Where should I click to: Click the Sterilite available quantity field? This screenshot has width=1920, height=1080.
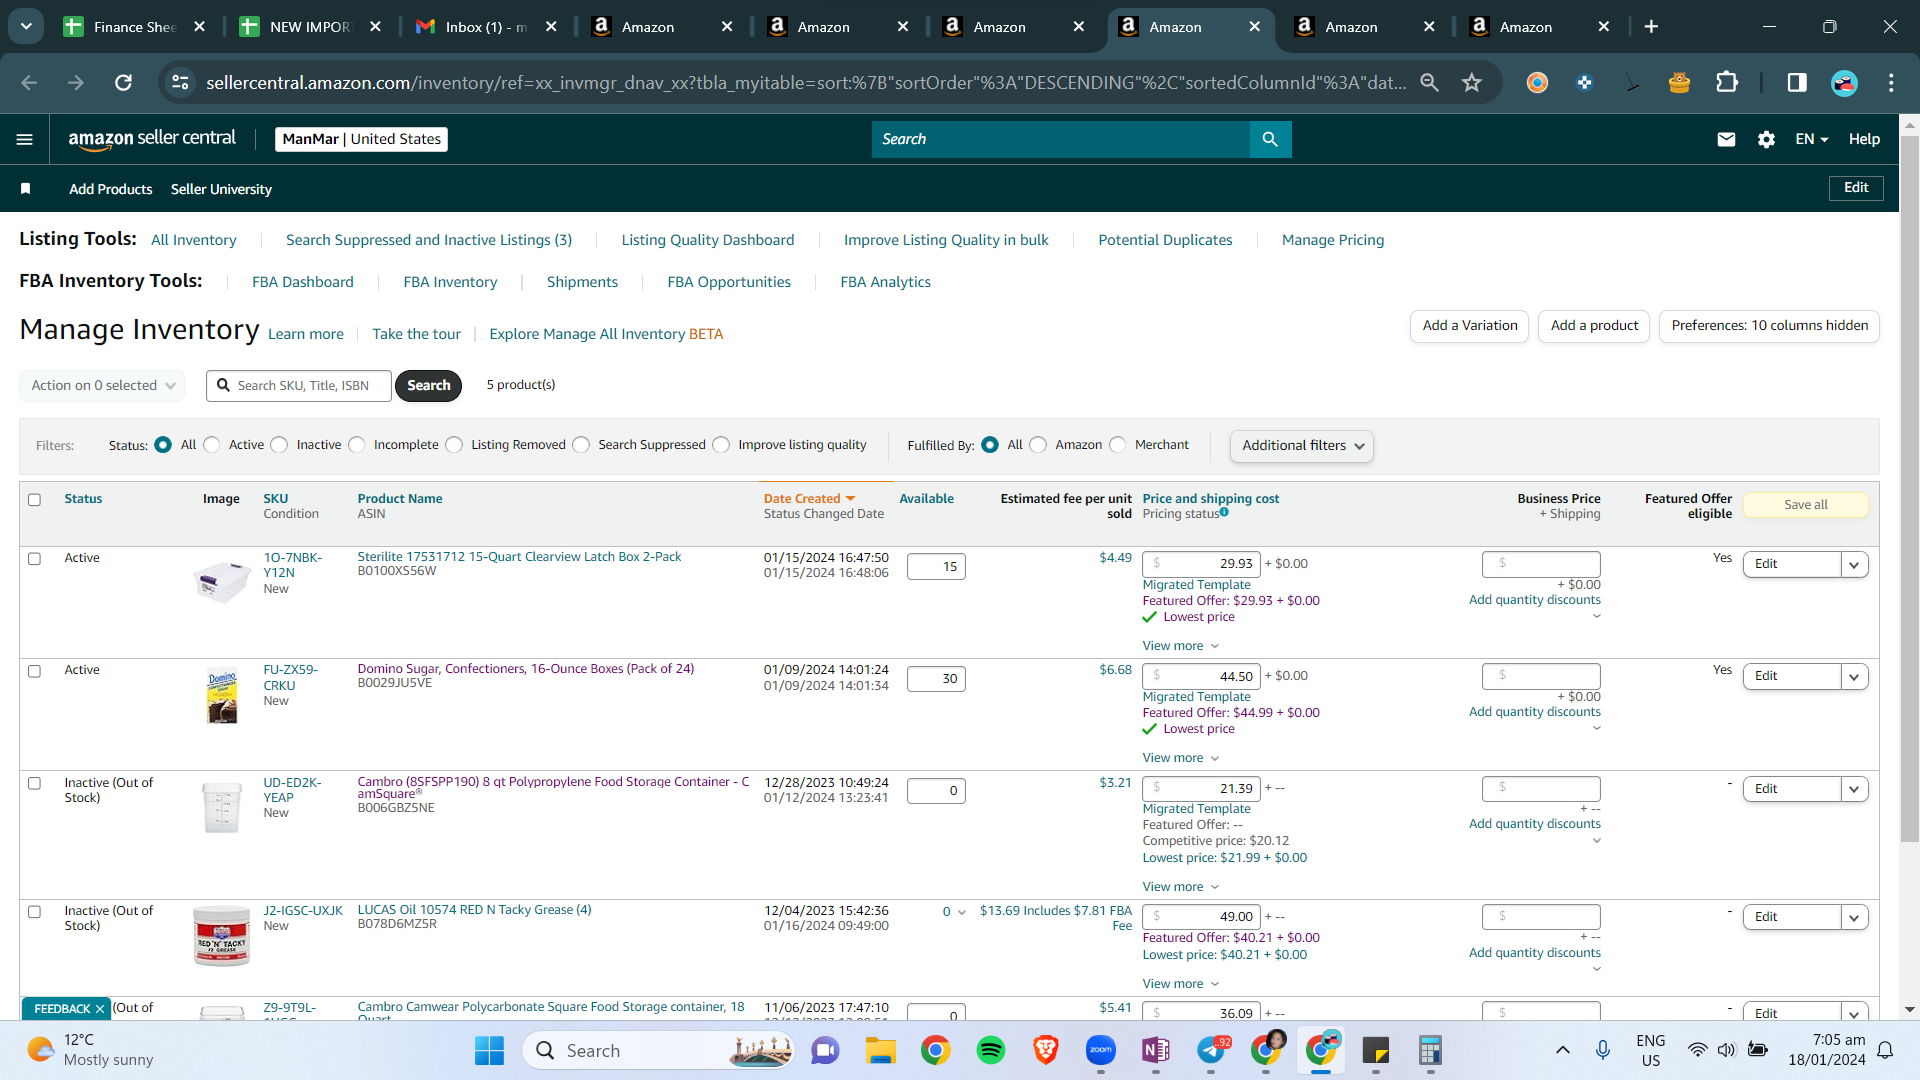tap(936, 567)
